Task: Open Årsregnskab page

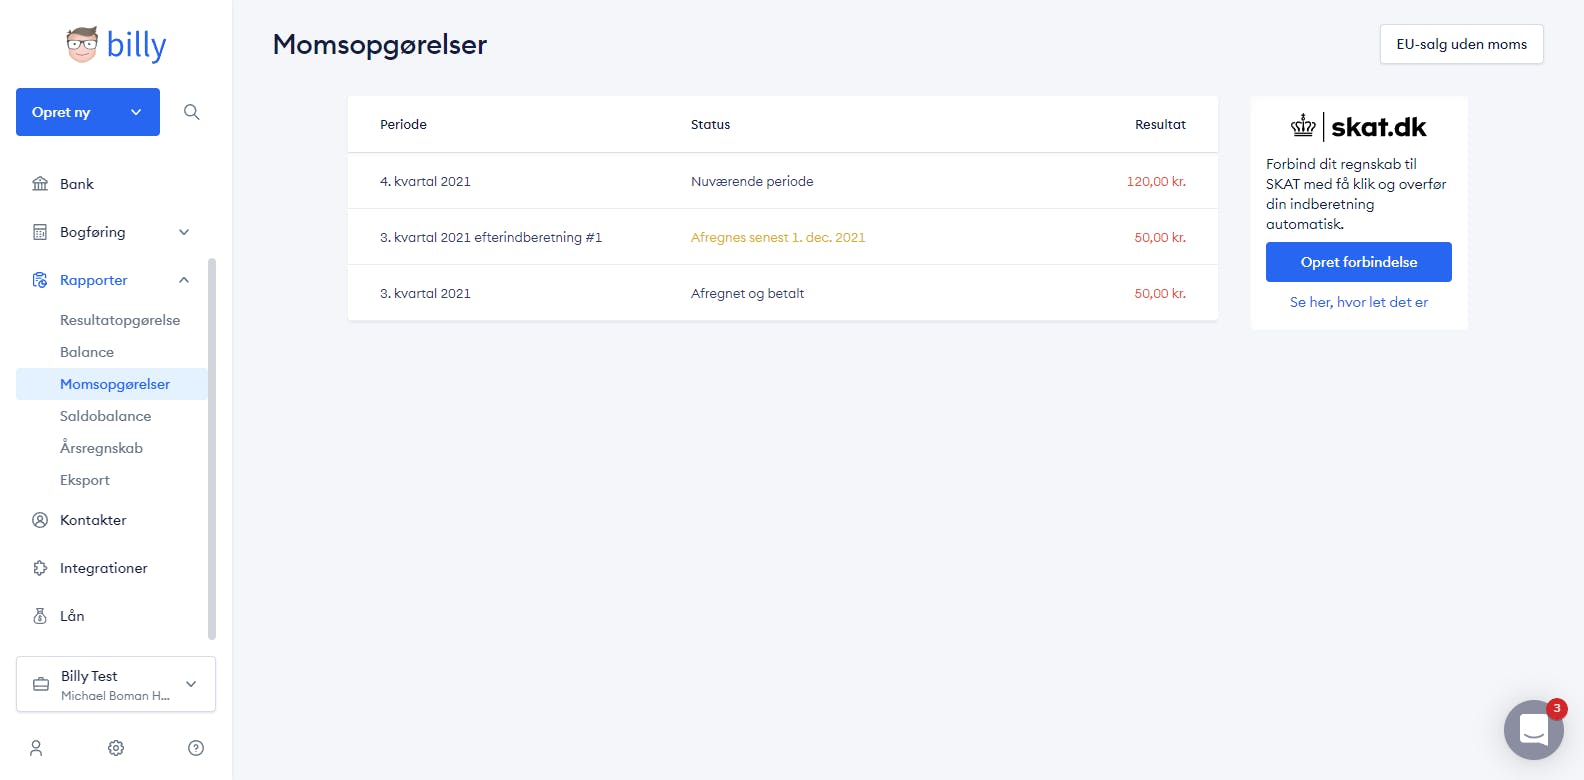Action: coord(101,448)
